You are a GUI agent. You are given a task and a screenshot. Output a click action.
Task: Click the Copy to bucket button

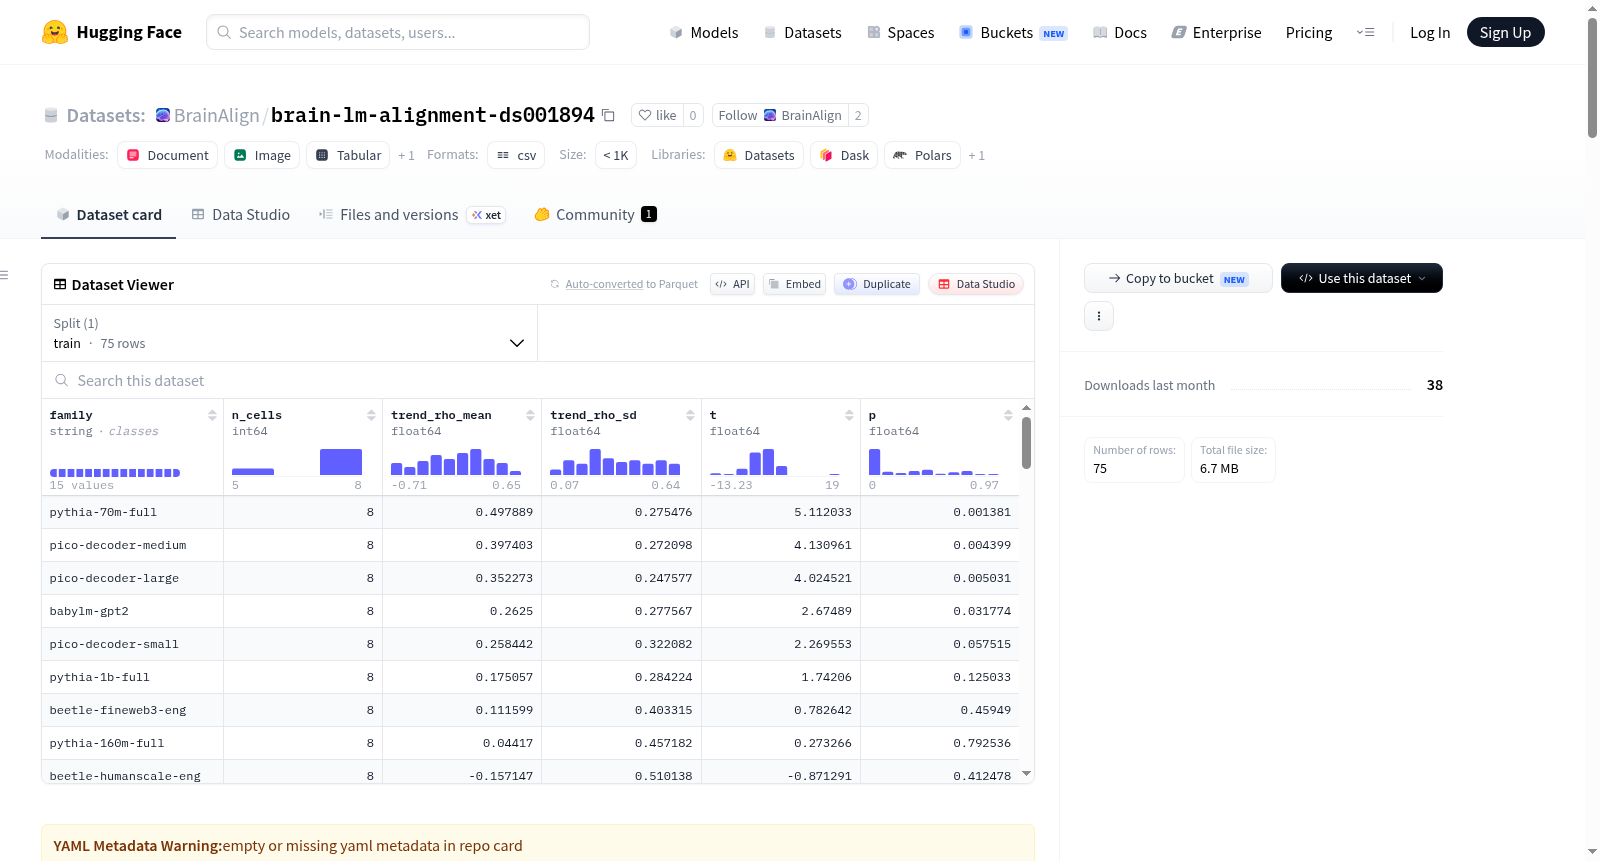pyautogui.click(x=1178, y=278)
